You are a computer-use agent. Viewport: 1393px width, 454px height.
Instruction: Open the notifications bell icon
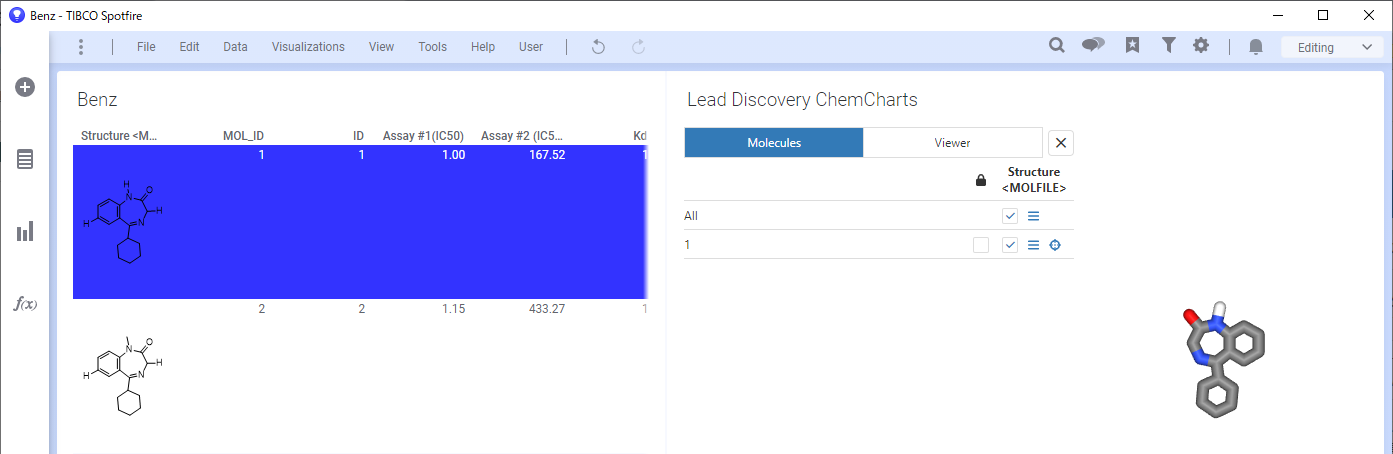coord(1256,47)
